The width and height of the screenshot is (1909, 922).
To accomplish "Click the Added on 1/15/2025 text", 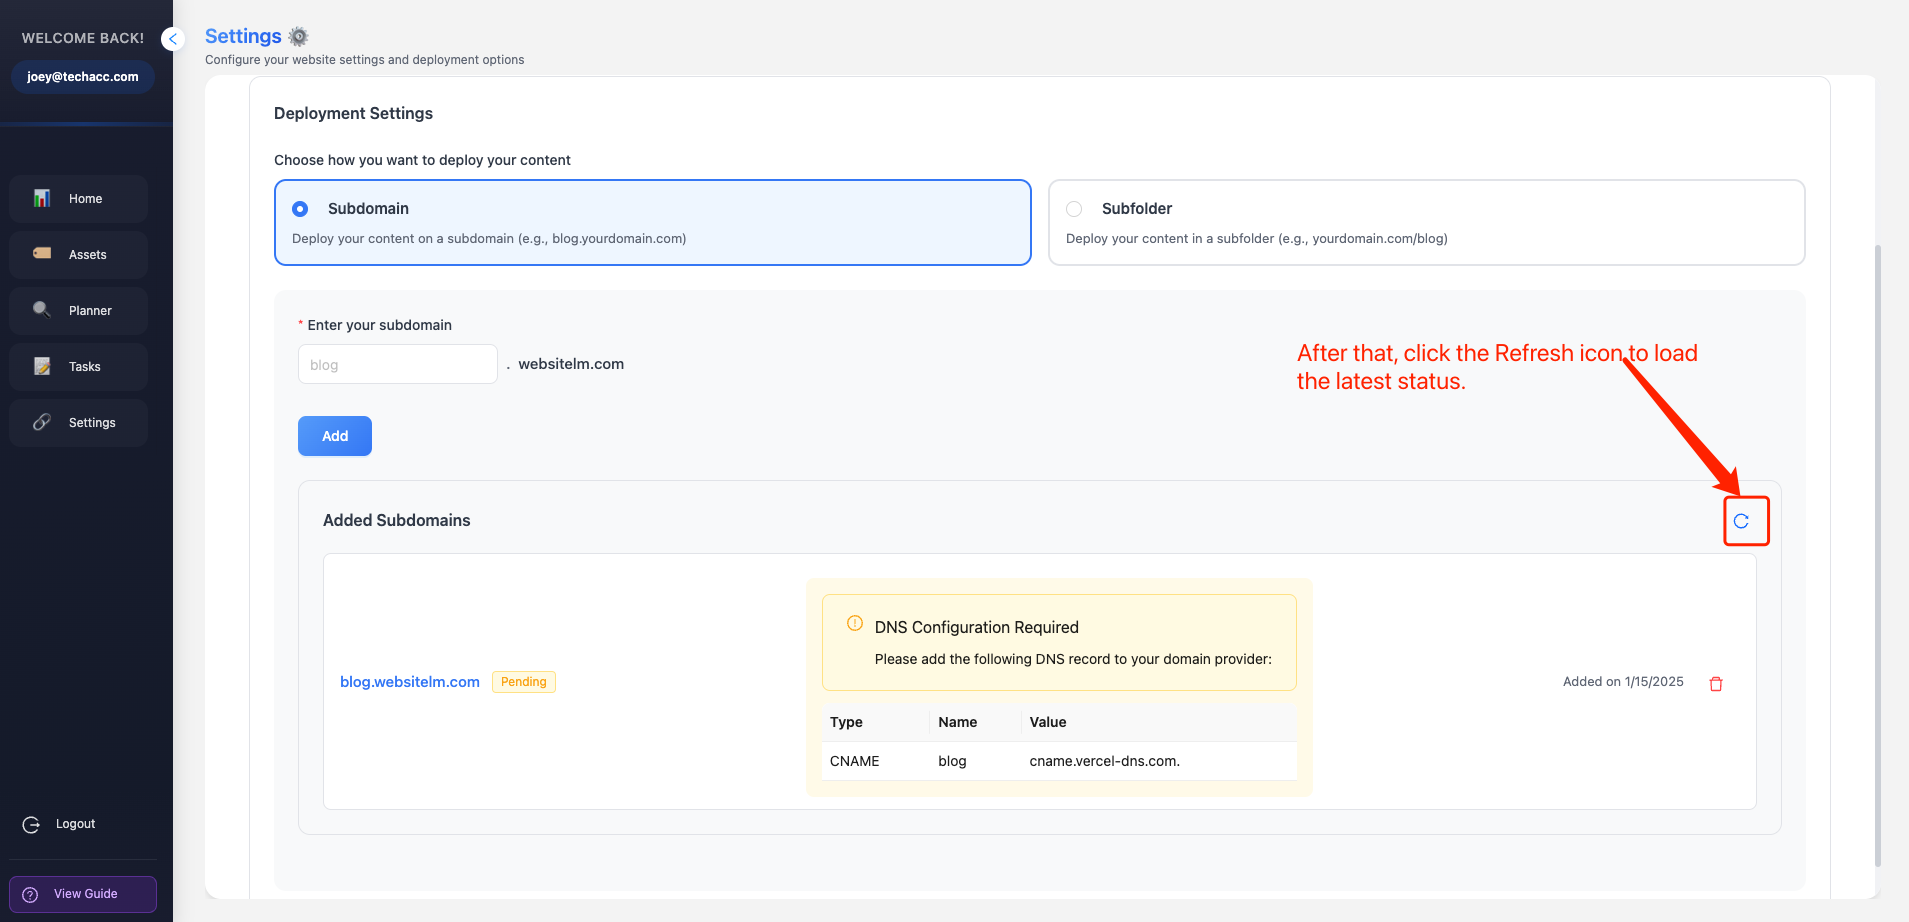I will (x=1623, y=682).
